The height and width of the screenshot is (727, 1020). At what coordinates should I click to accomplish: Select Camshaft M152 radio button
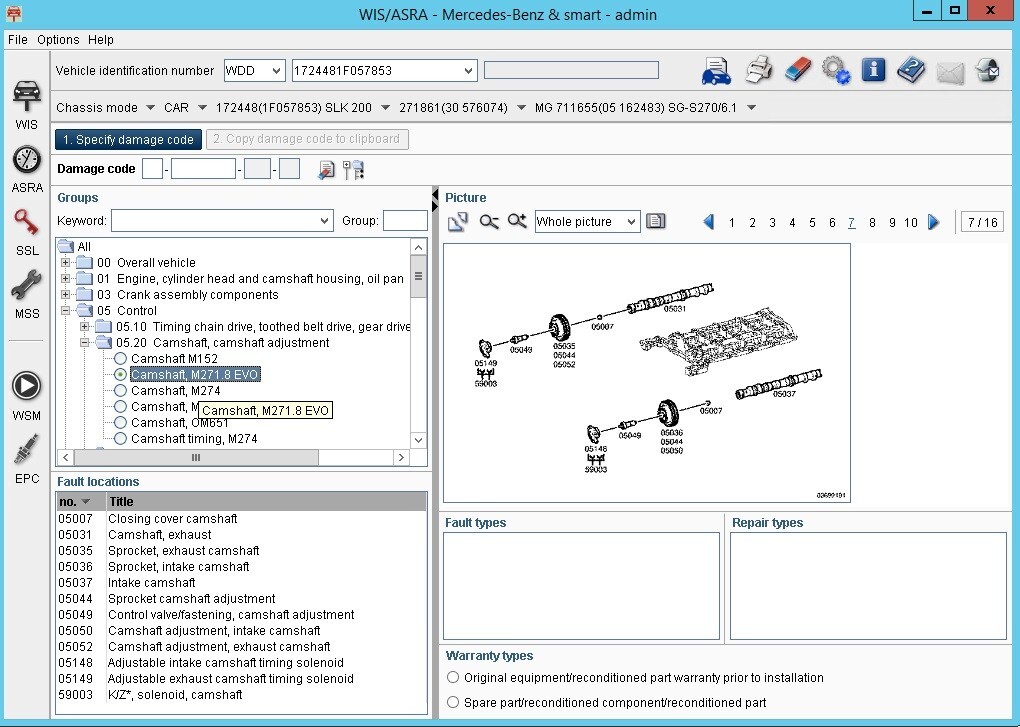121,359
